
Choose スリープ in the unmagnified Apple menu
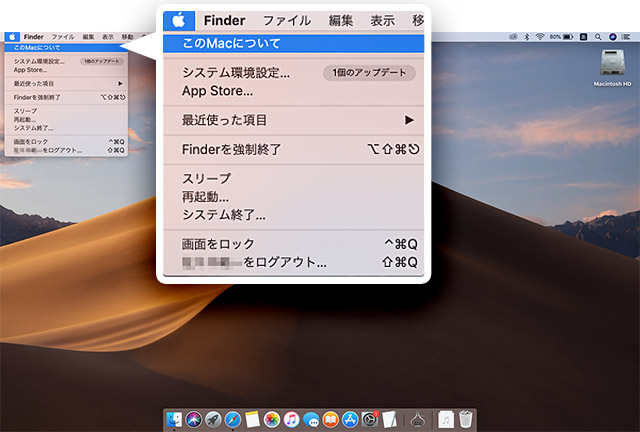point(66,111)
